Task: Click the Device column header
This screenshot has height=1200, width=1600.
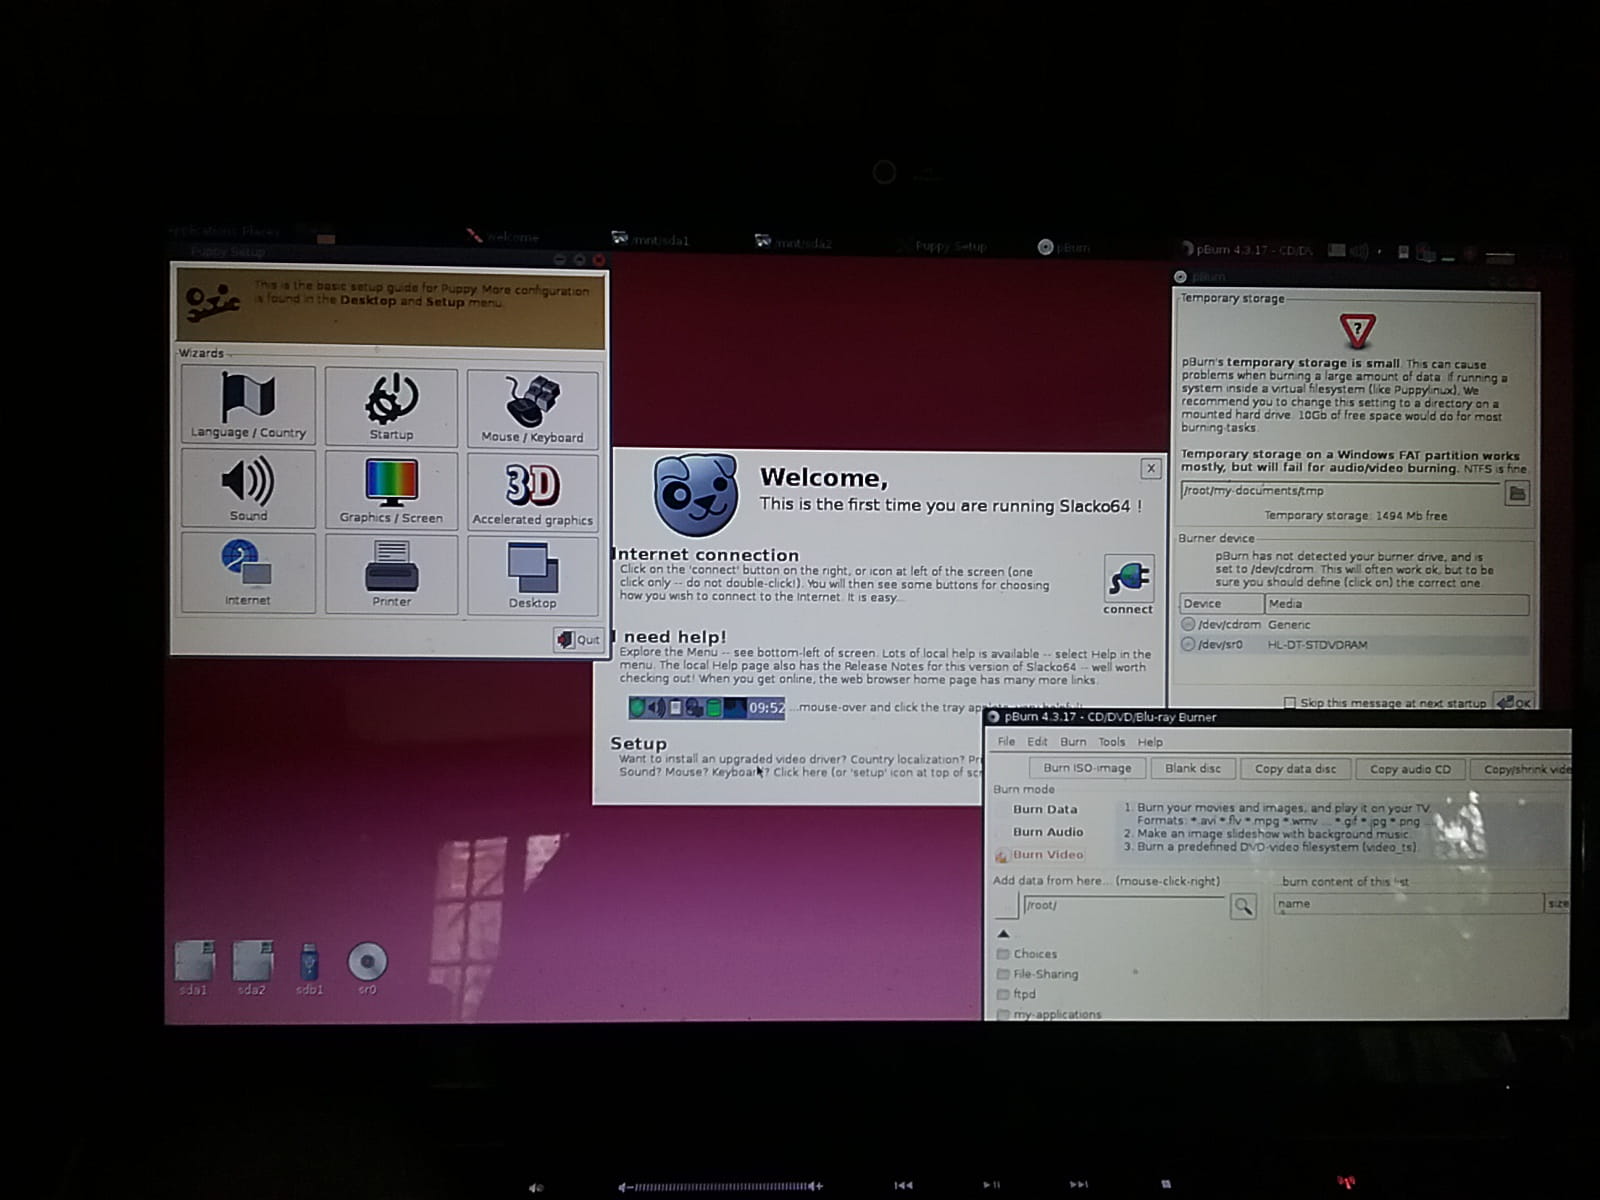Action: 1221,604
